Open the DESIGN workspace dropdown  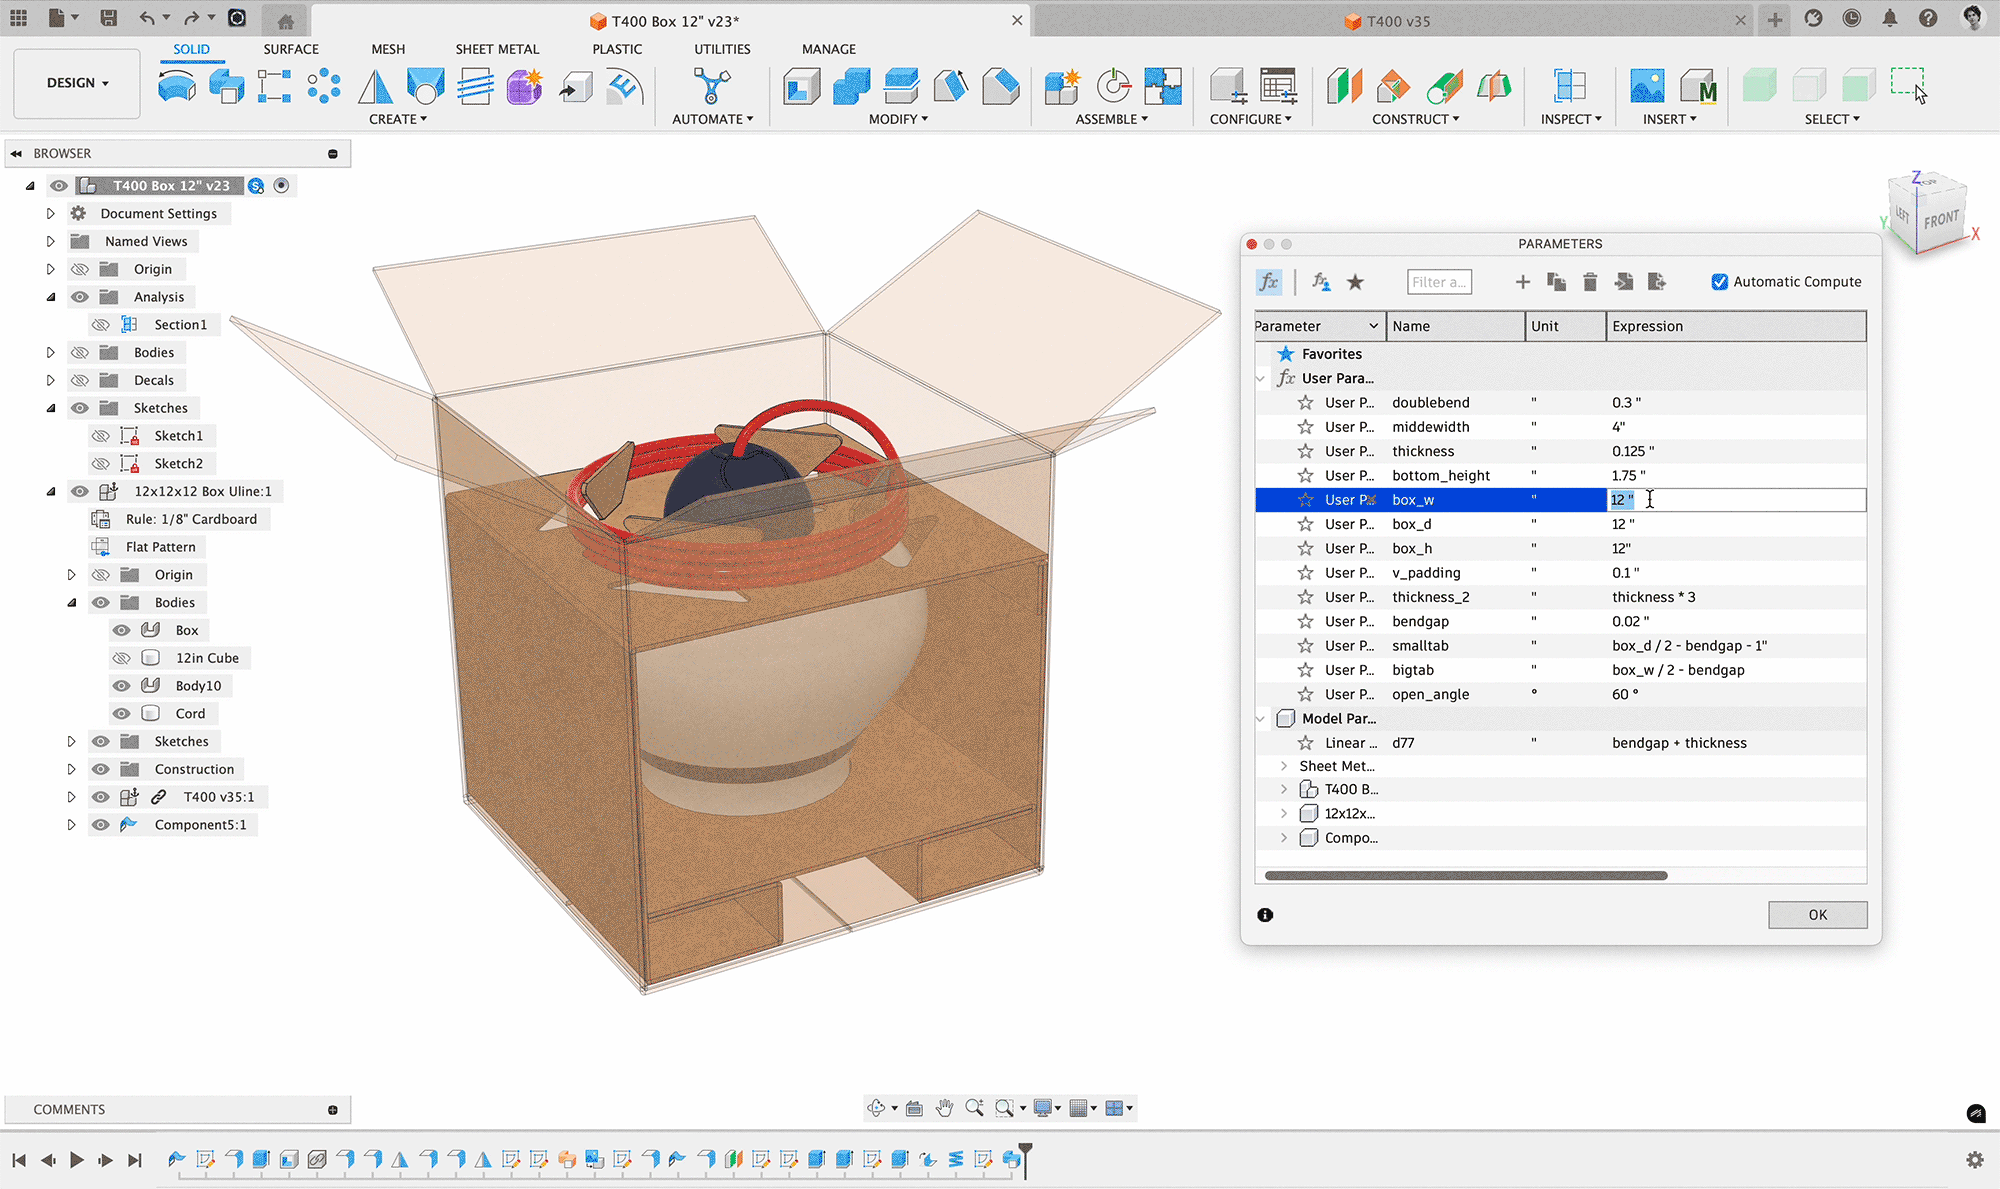(x=77, y=83)
